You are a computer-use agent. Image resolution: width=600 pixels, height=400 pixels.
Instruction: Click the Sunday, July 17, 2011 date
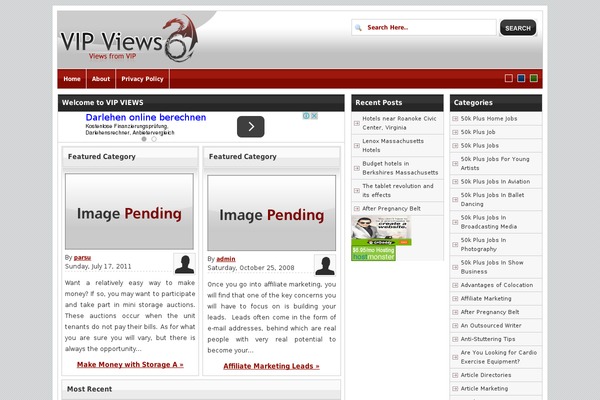[98, 266]
